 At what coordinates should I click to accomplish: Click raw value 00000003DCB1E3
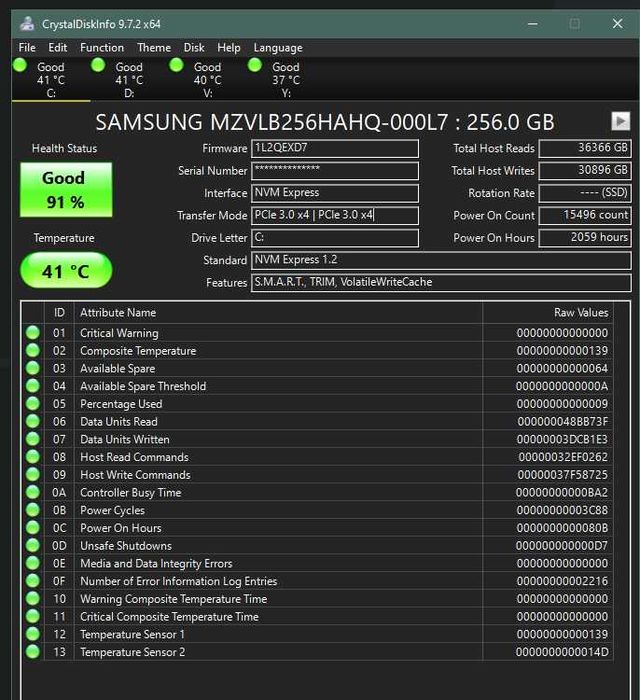[562, 439]
